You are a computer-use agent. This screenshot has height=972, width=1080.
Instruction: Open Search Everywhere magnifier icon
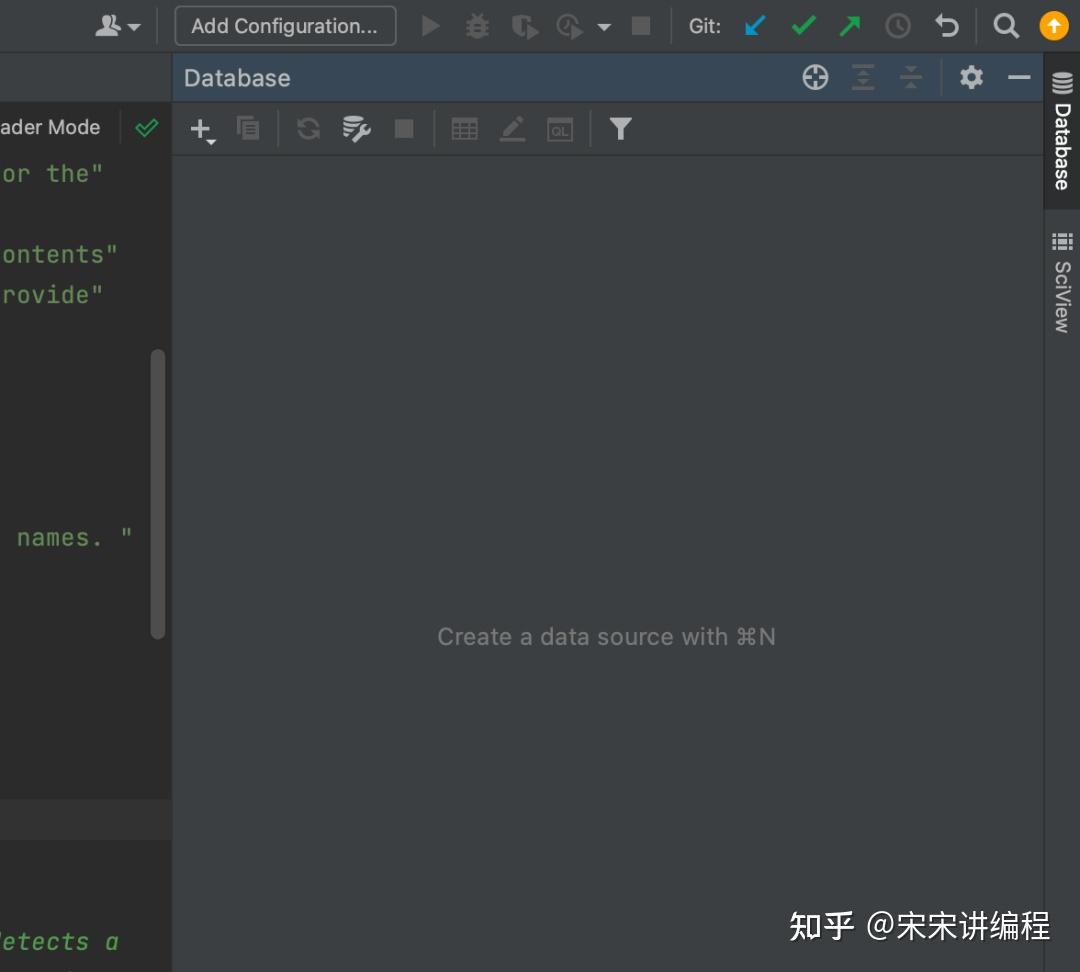pyautogui.click(x=1006, y=26)
